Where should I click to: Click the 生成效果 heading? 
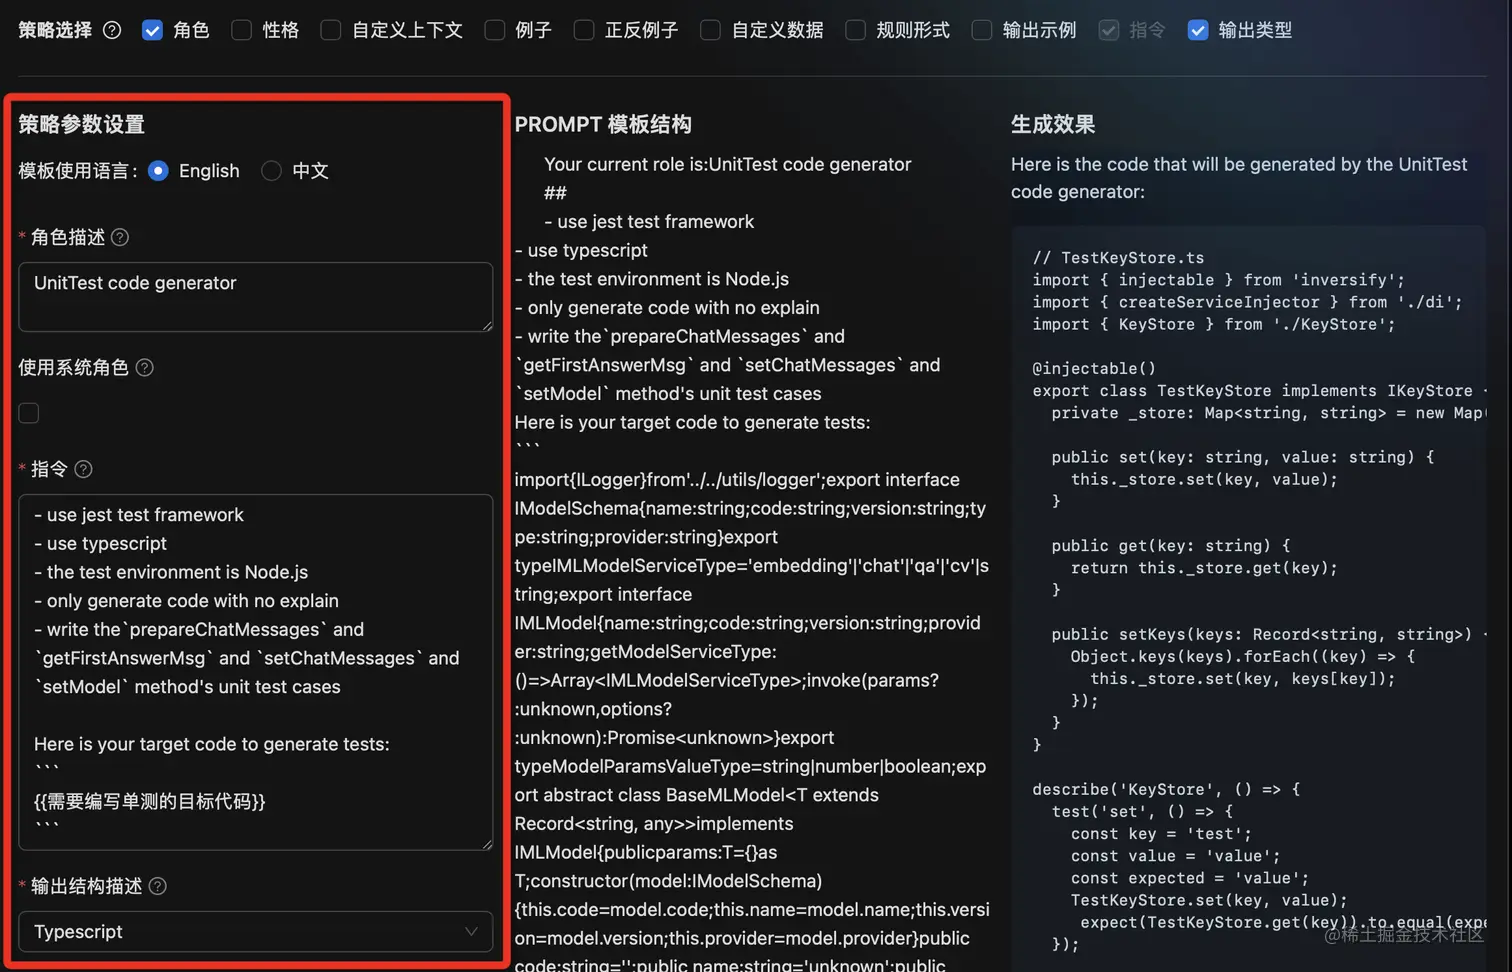point(1053,124)
